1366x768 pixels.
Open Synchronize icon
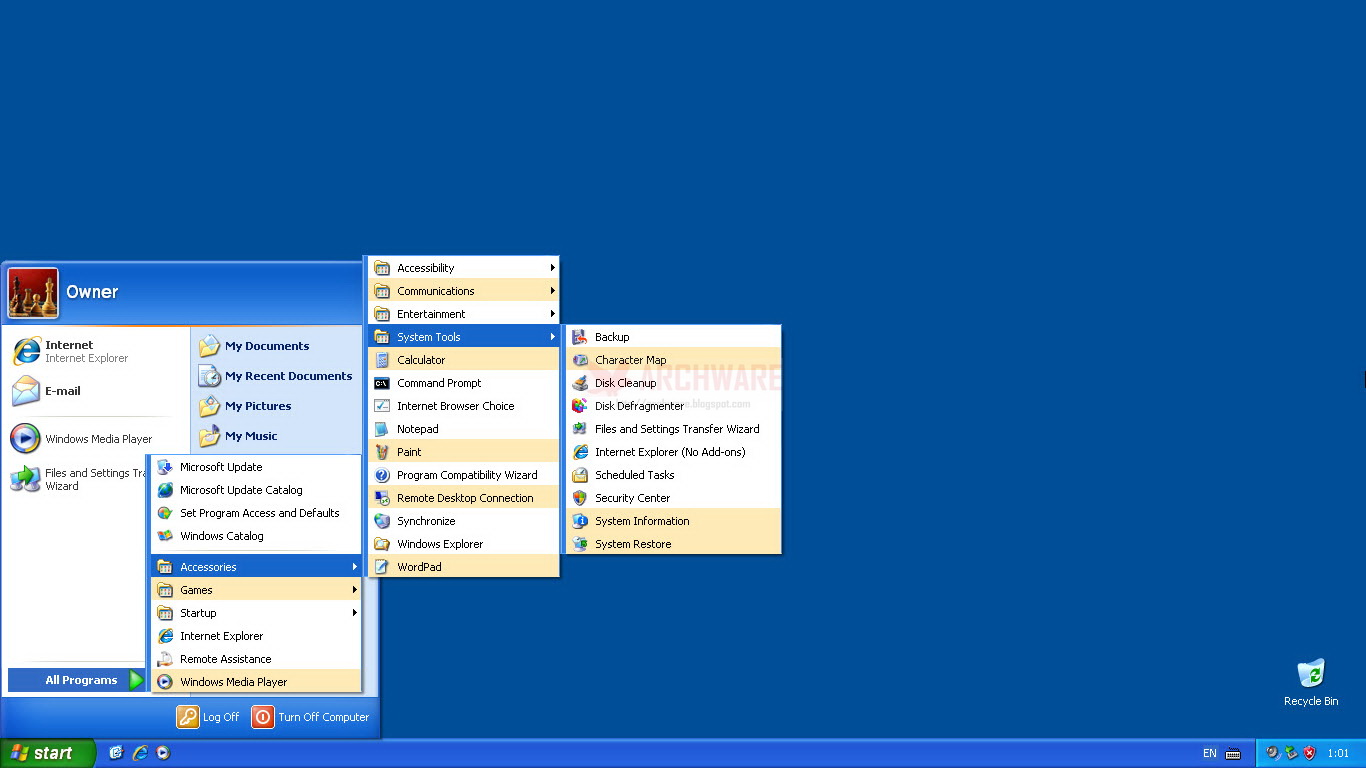click(x=382, y=521)
